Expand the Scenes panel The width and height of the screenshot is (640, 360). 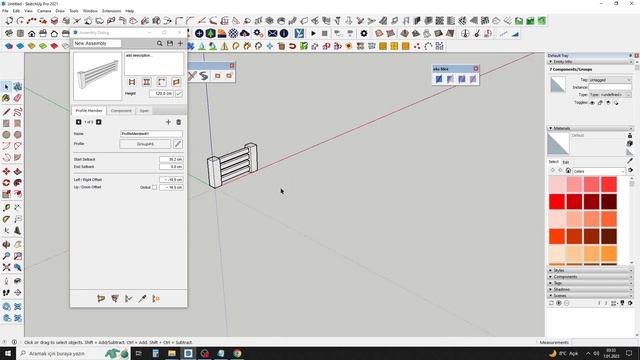point(590,296)
